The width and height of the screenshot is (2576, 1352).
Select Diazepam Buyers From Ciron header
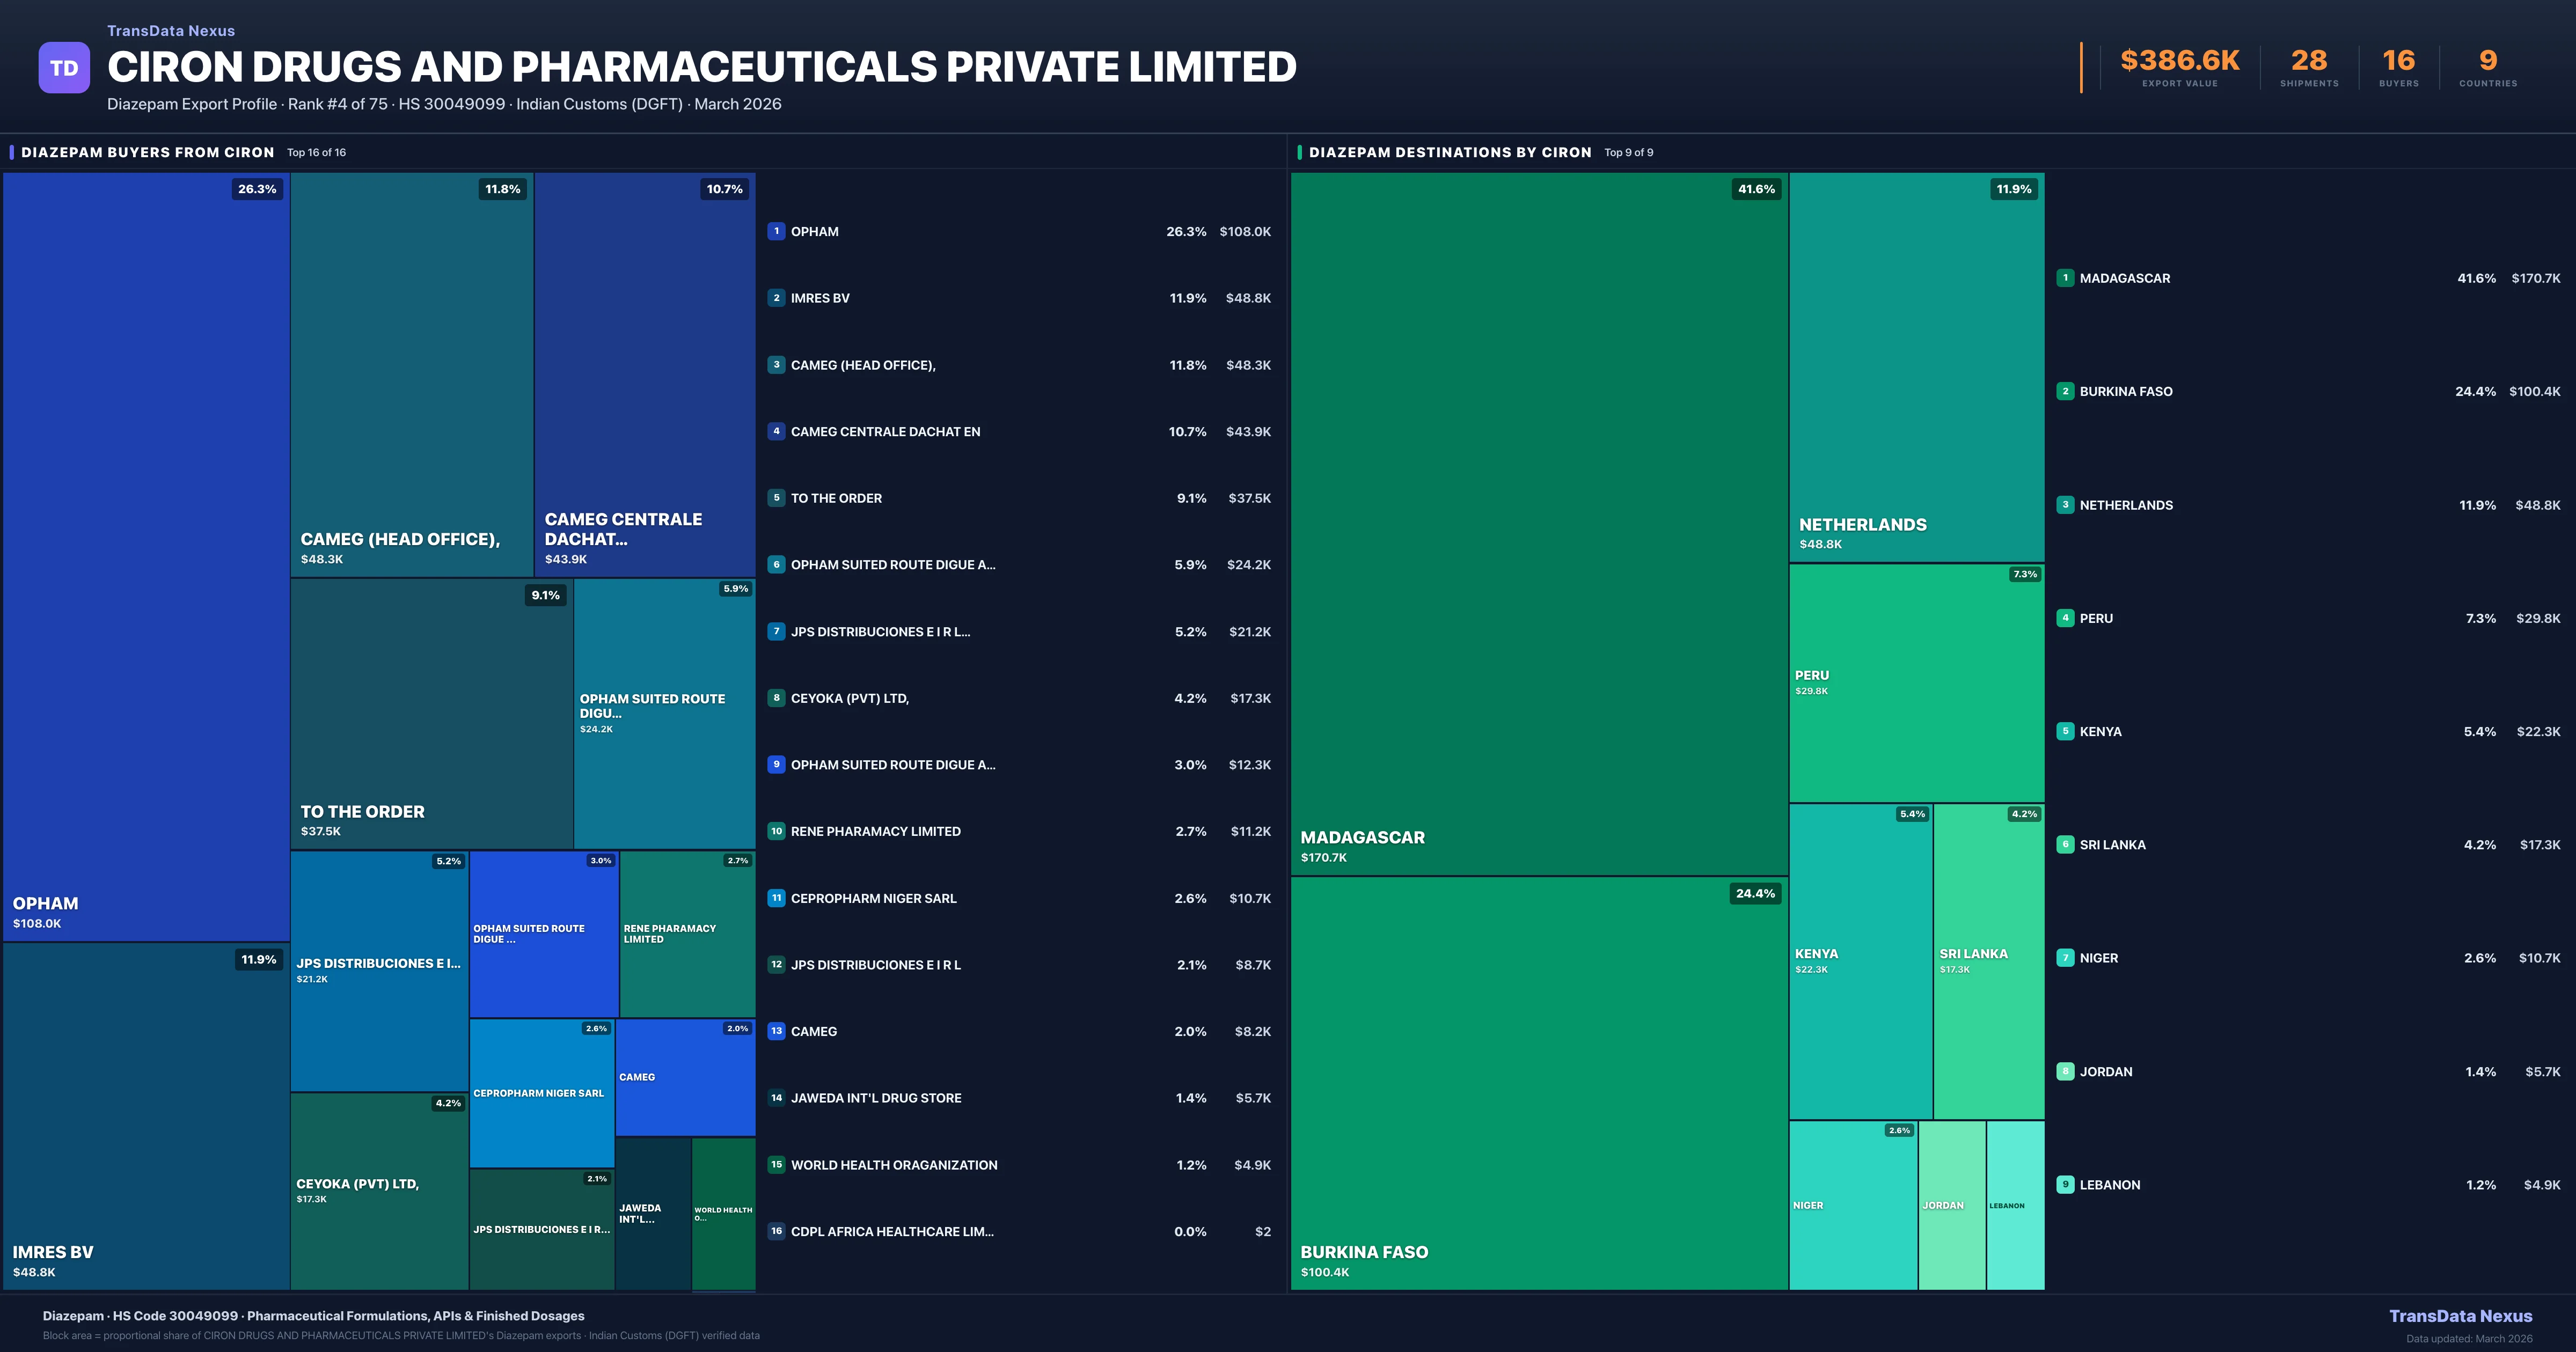147,152
